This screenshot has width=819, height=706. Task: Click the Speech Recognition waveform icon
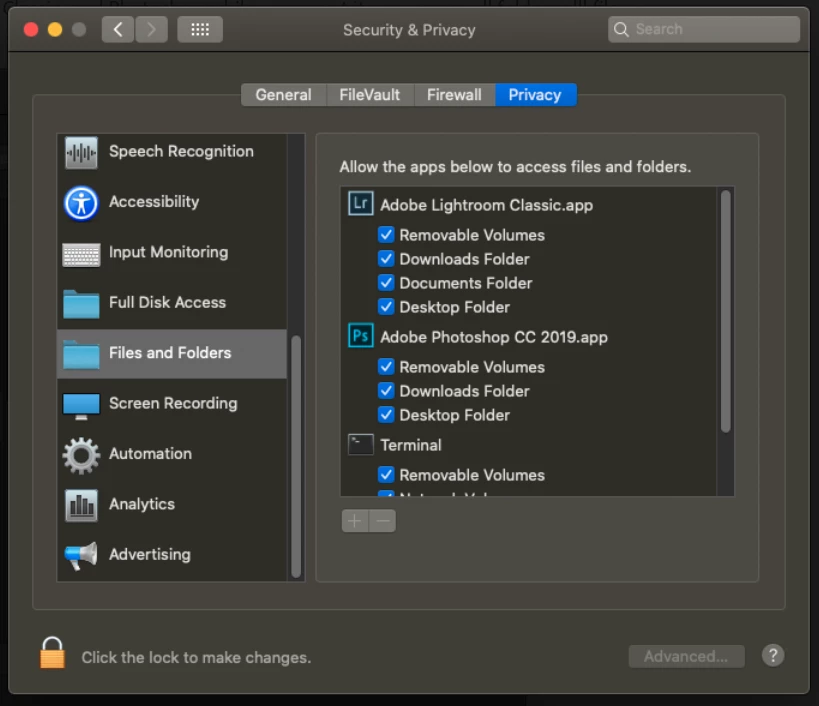(x=81, y=152)
